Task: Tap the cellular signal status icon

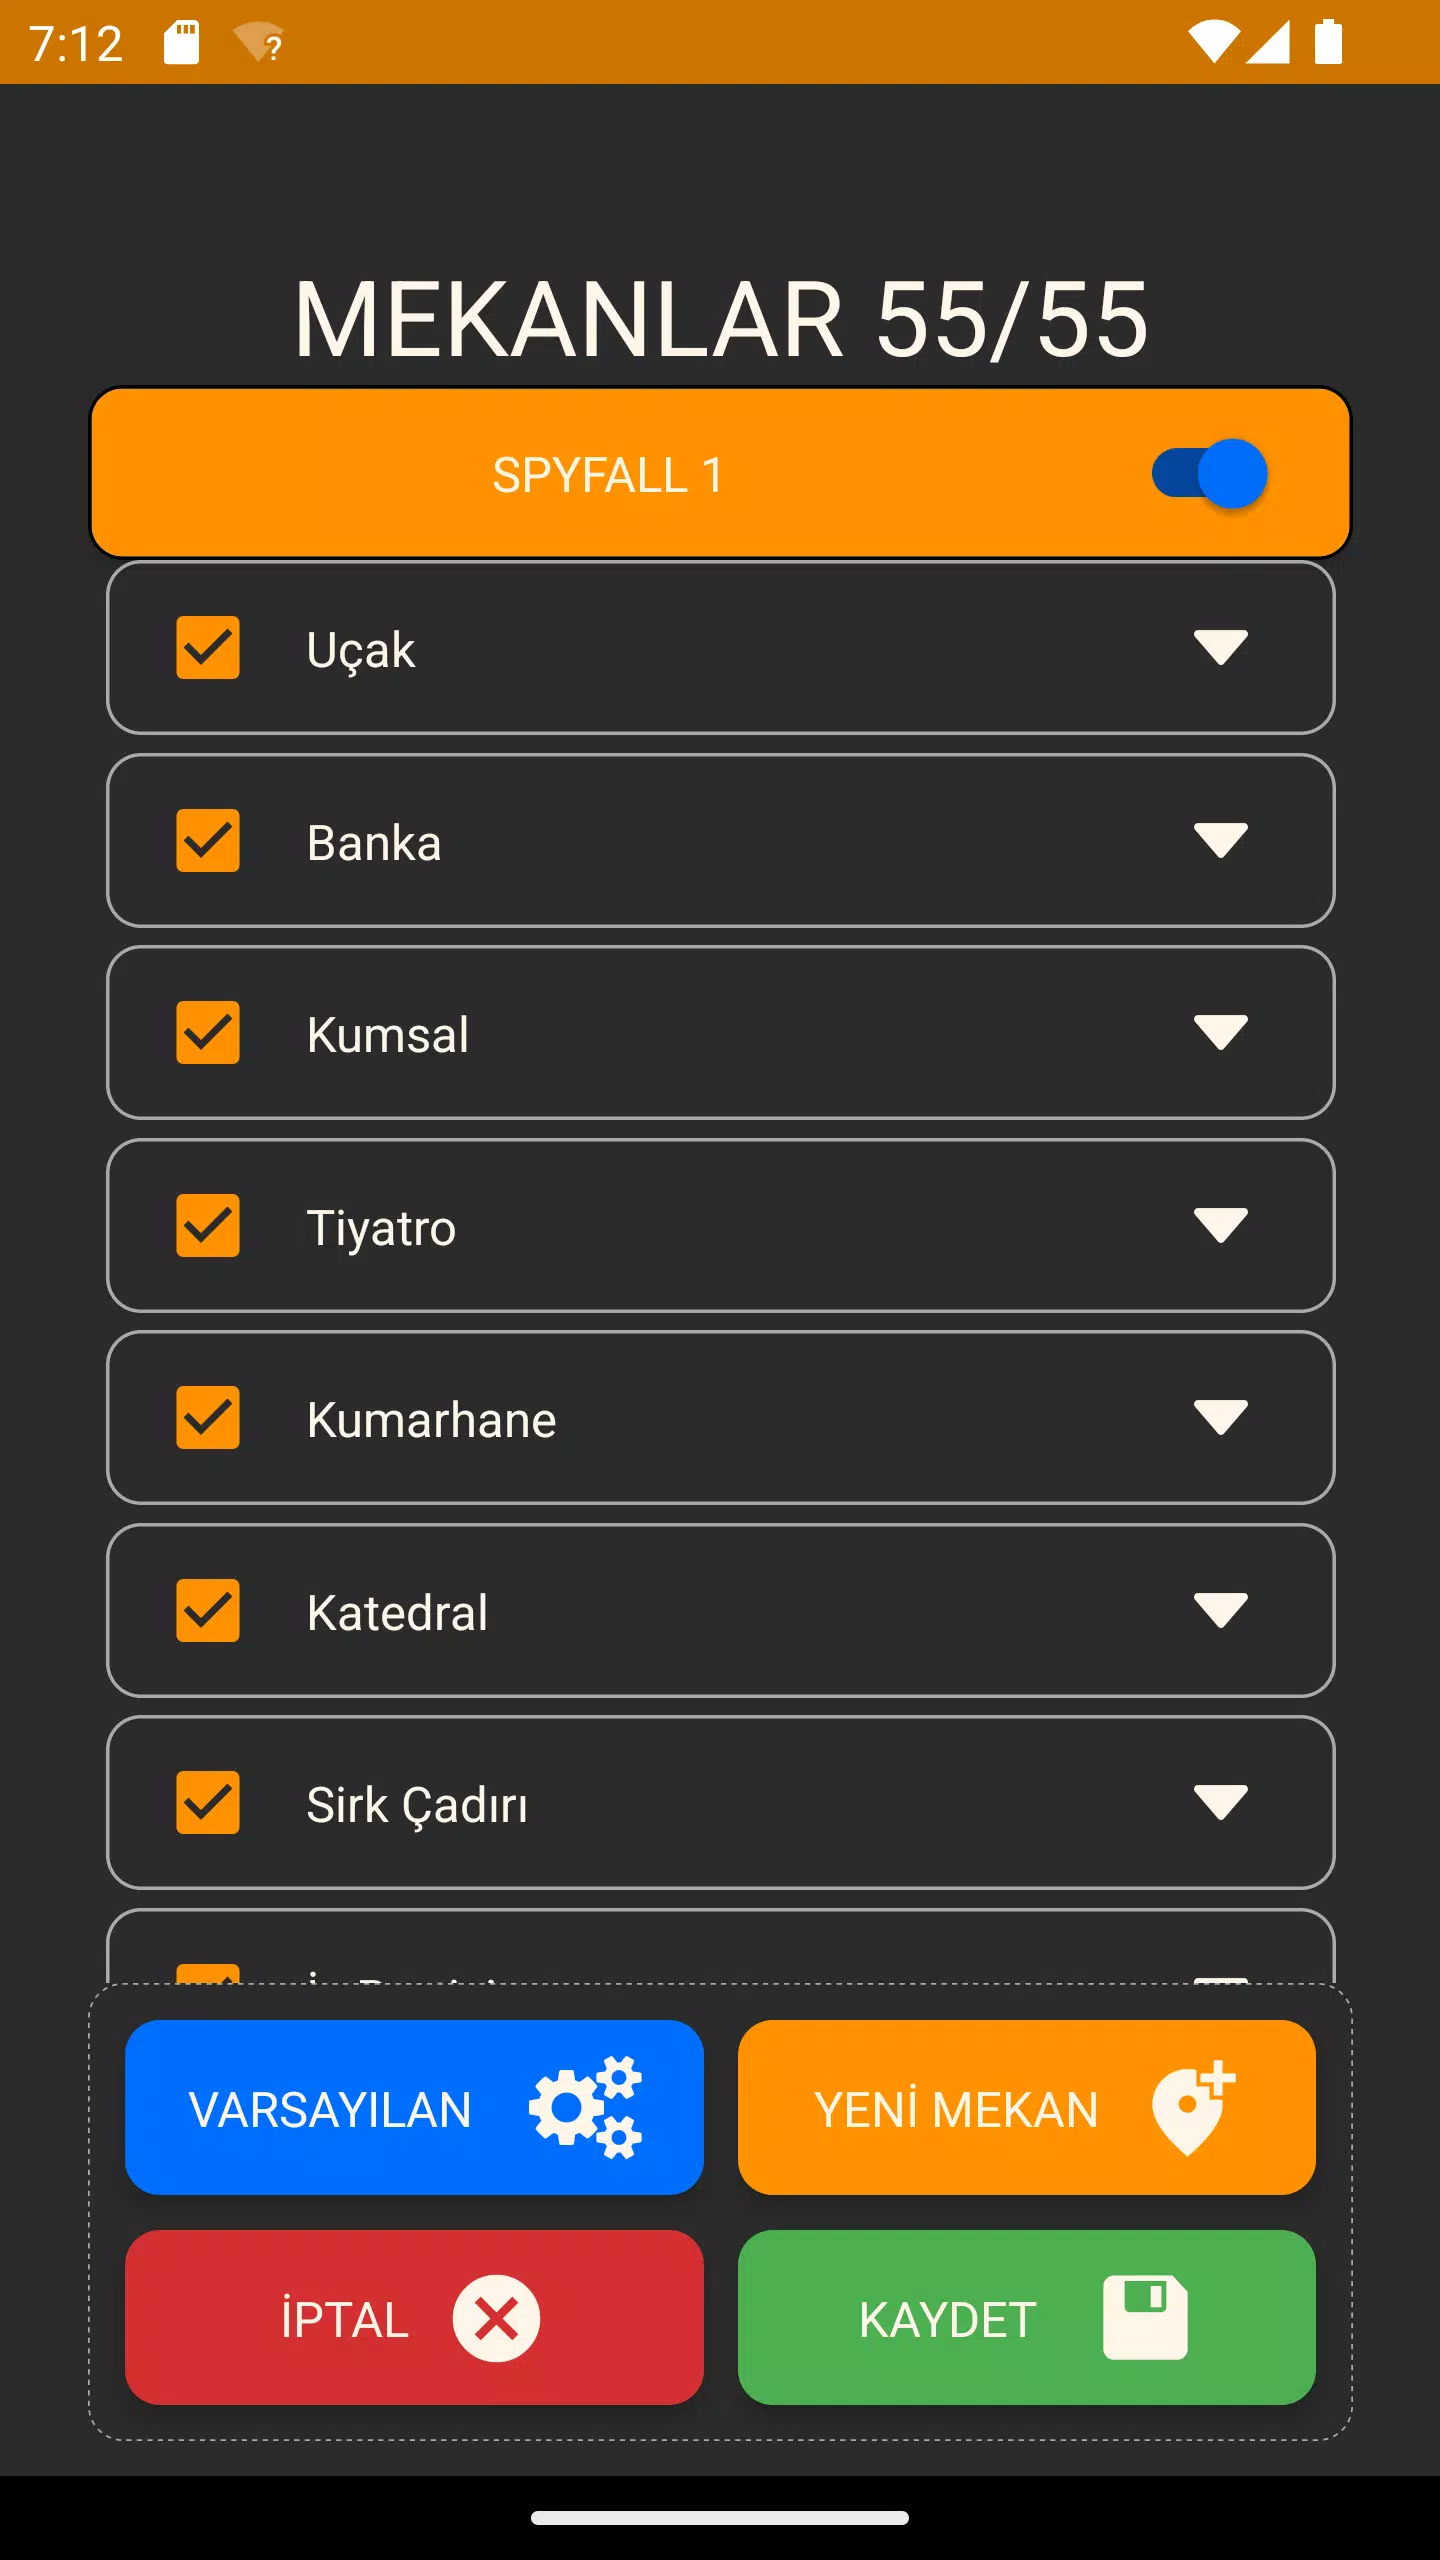Action: coord(1268,43)
